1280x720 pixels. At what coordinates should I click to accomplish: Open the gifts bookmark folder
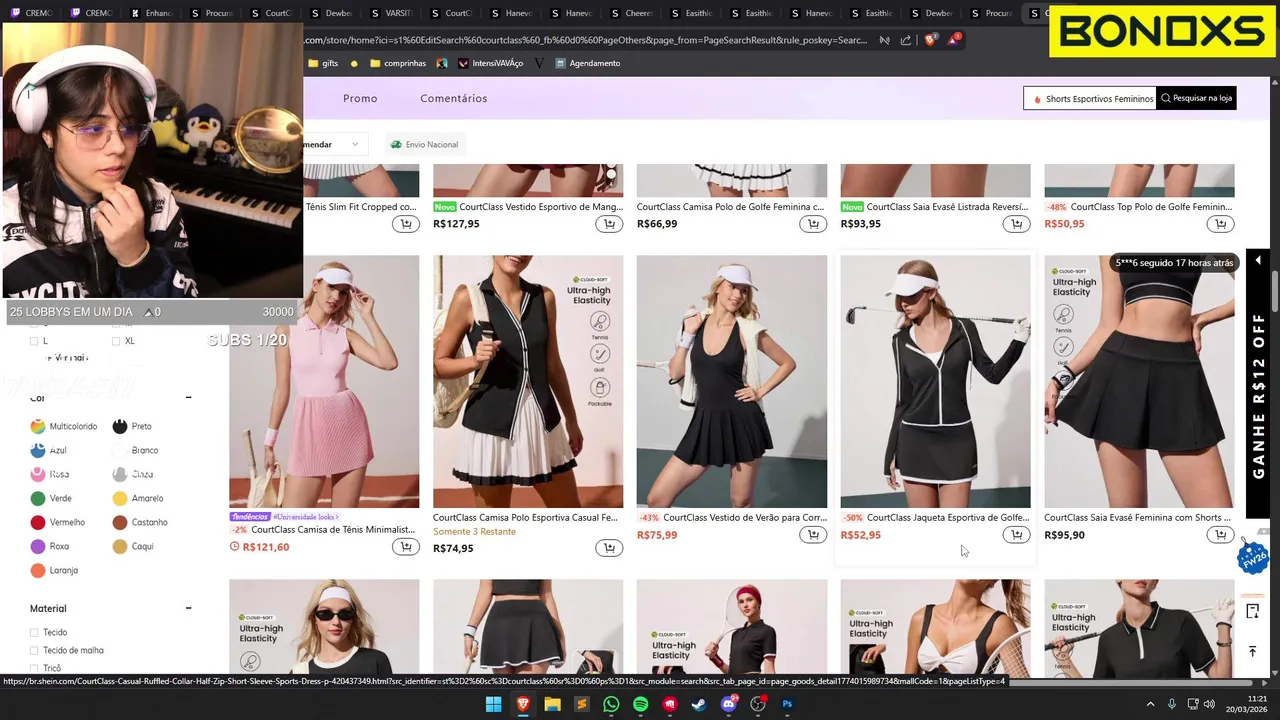pyautogui.click(x=323, y=63)
